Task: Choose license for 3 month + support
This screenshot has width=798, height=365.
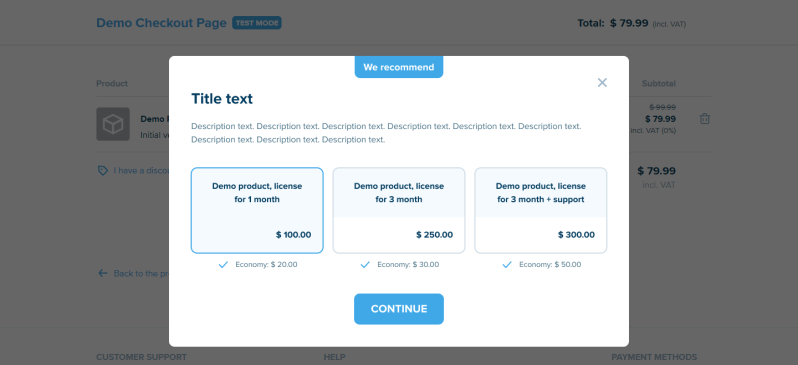Action: point(540,210)
